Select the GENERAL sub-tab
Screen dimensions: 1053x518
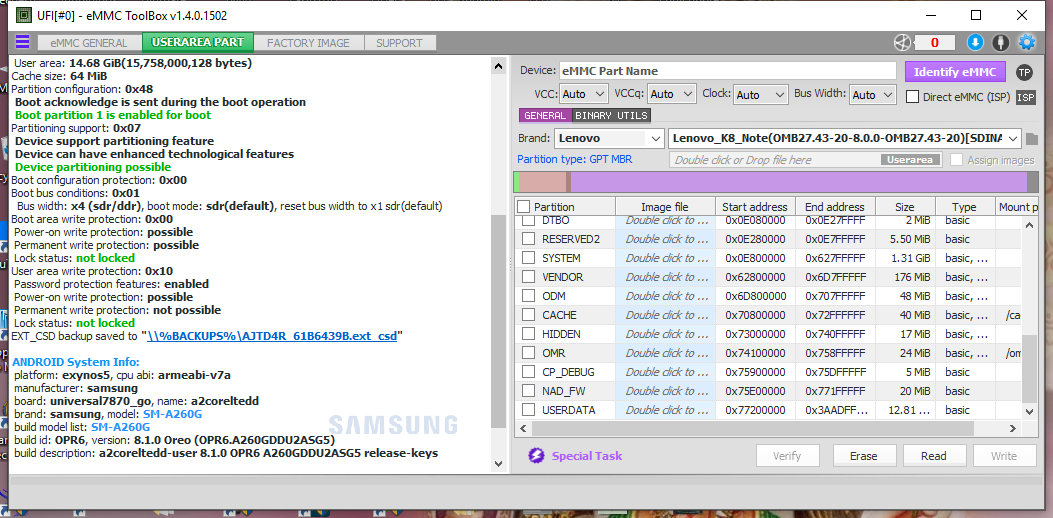[x=545, y=116]
